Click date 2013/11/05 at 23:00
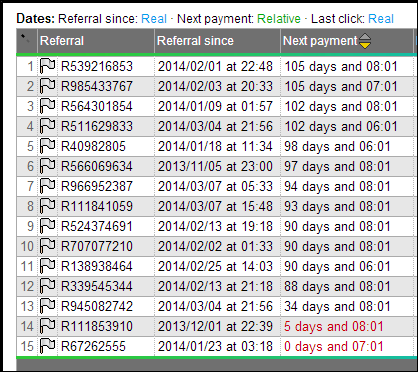 (x=215, y=166)
